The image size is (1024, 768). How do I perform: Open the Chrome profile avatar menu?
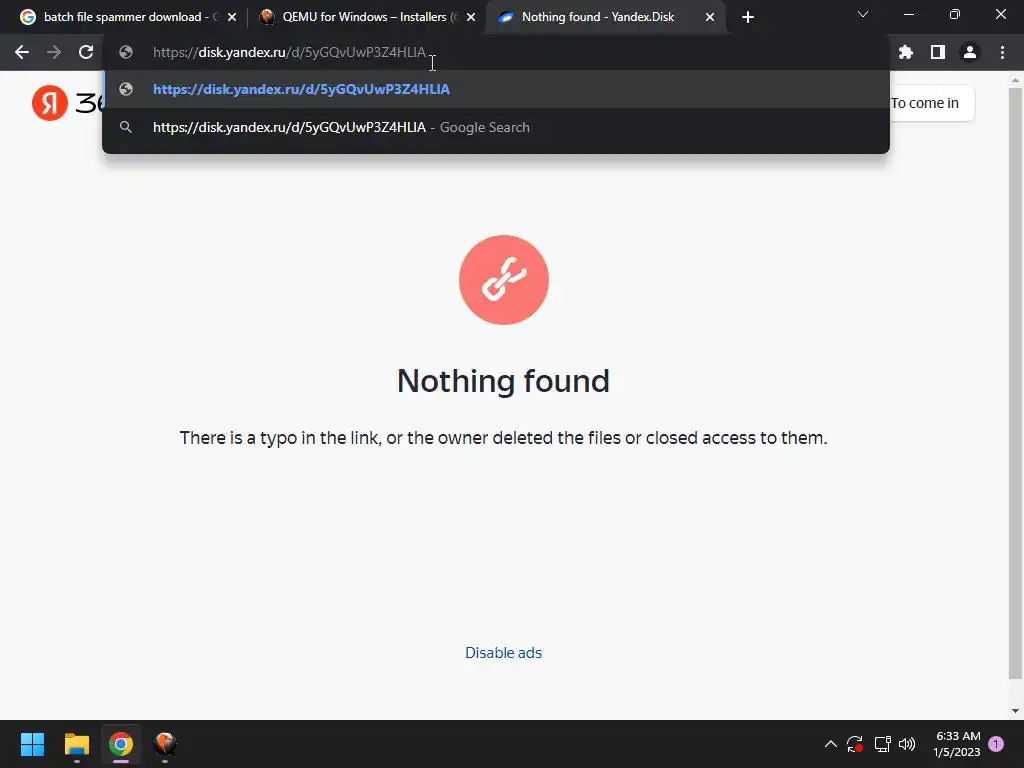point(970,52)
